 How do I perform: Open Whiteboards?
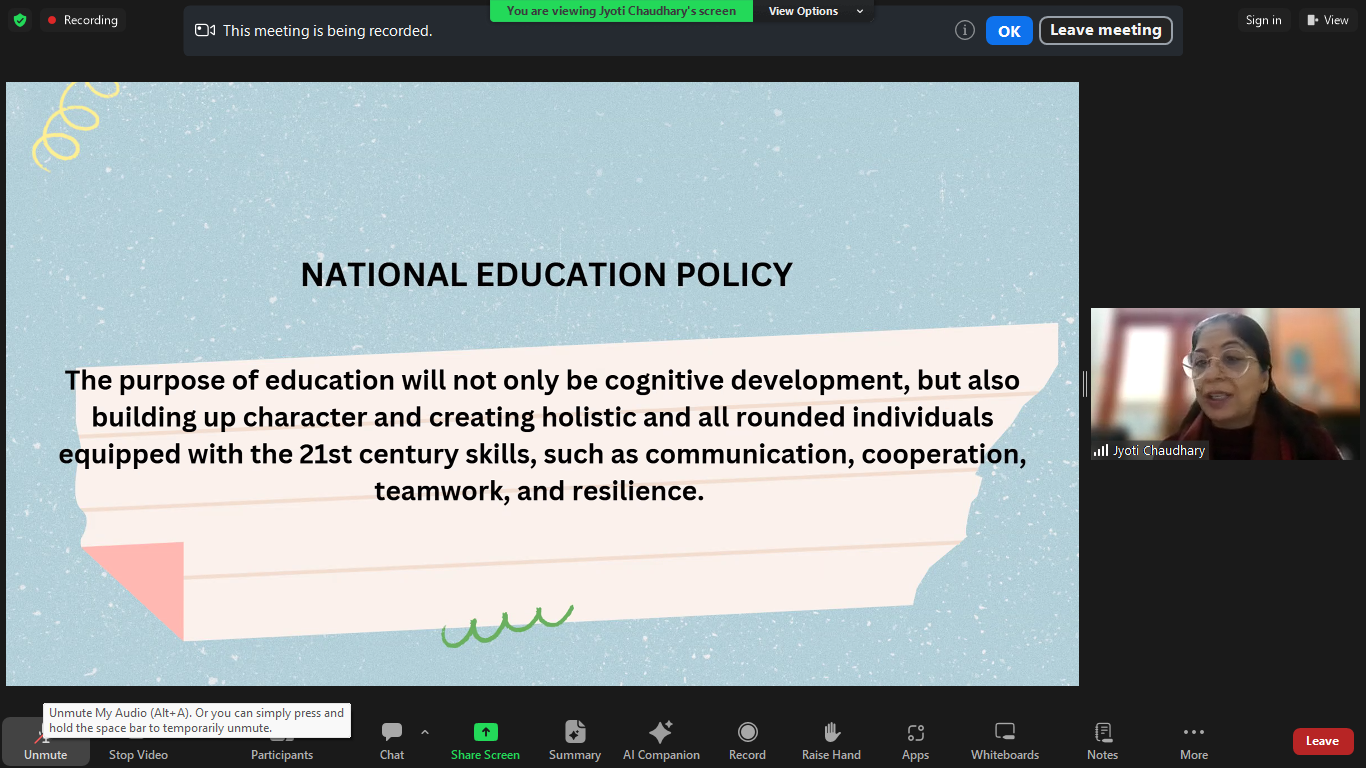[1005, 742]
